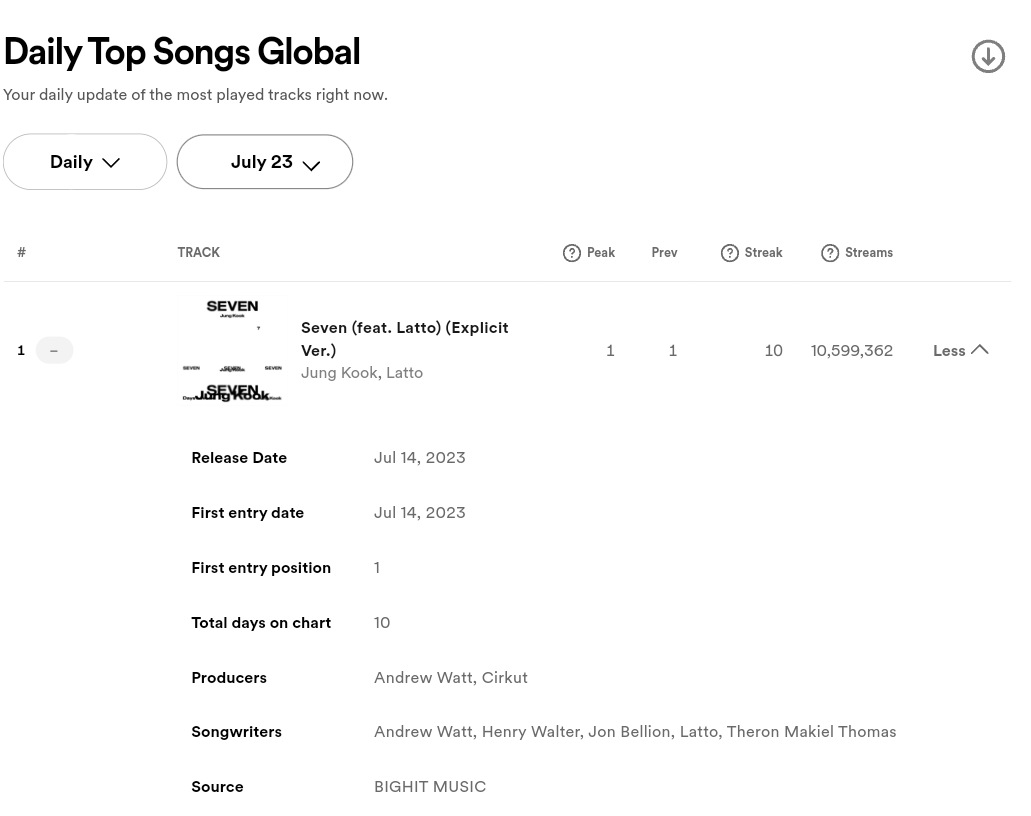
Task: Click the rank change dash indicator
Action: pos(54,350)
